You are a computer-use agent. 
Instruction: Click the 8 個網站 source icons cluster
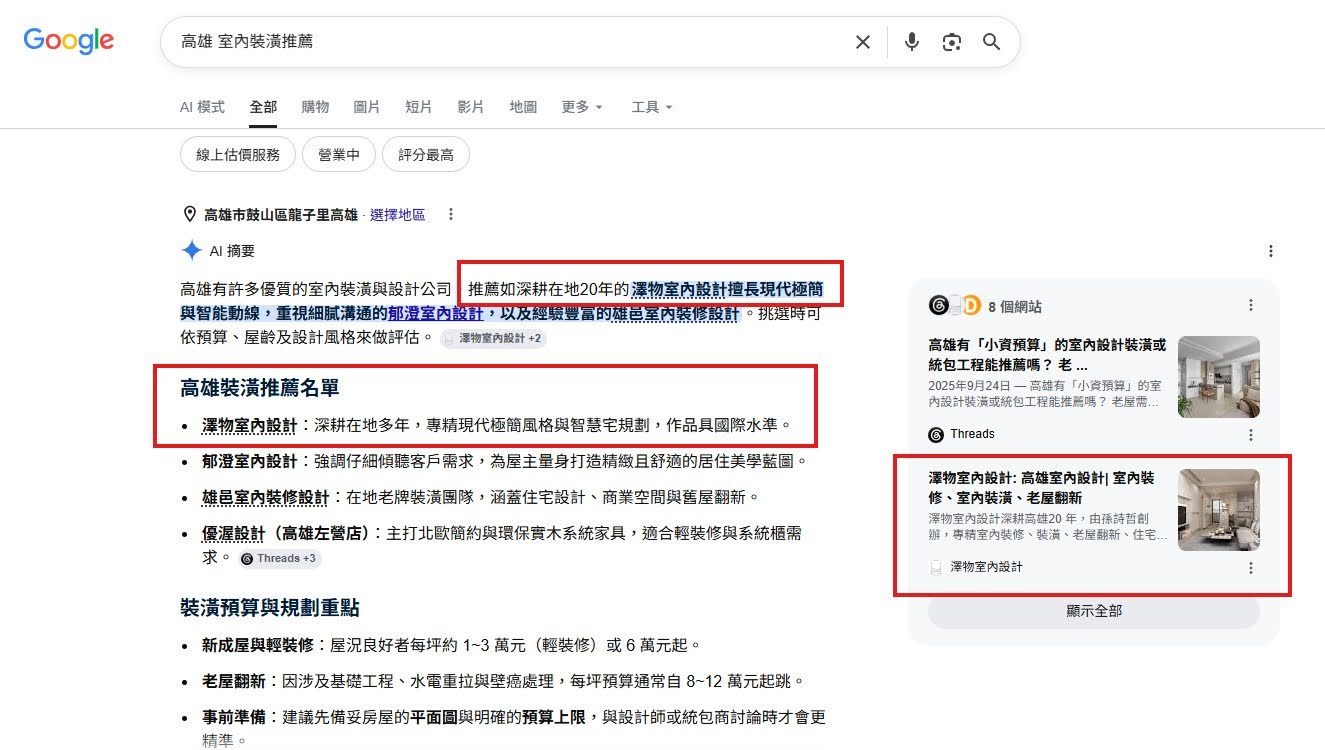click(x=953, y=305)
